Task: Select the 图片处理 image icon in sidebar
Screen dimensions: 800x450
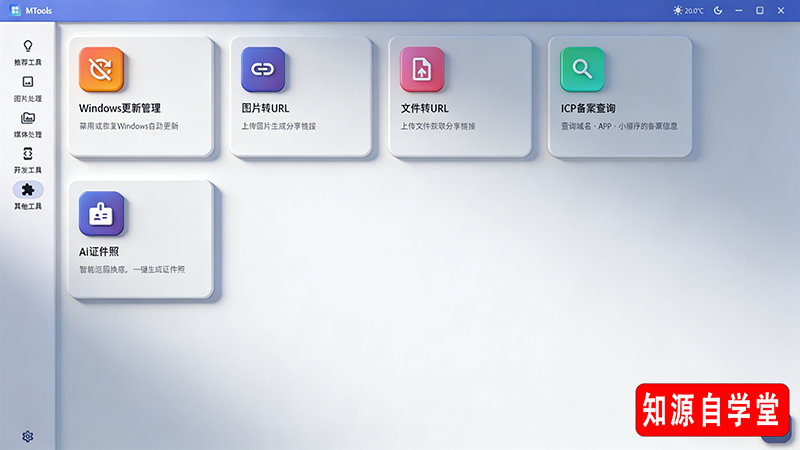Action: coord(28,82)
